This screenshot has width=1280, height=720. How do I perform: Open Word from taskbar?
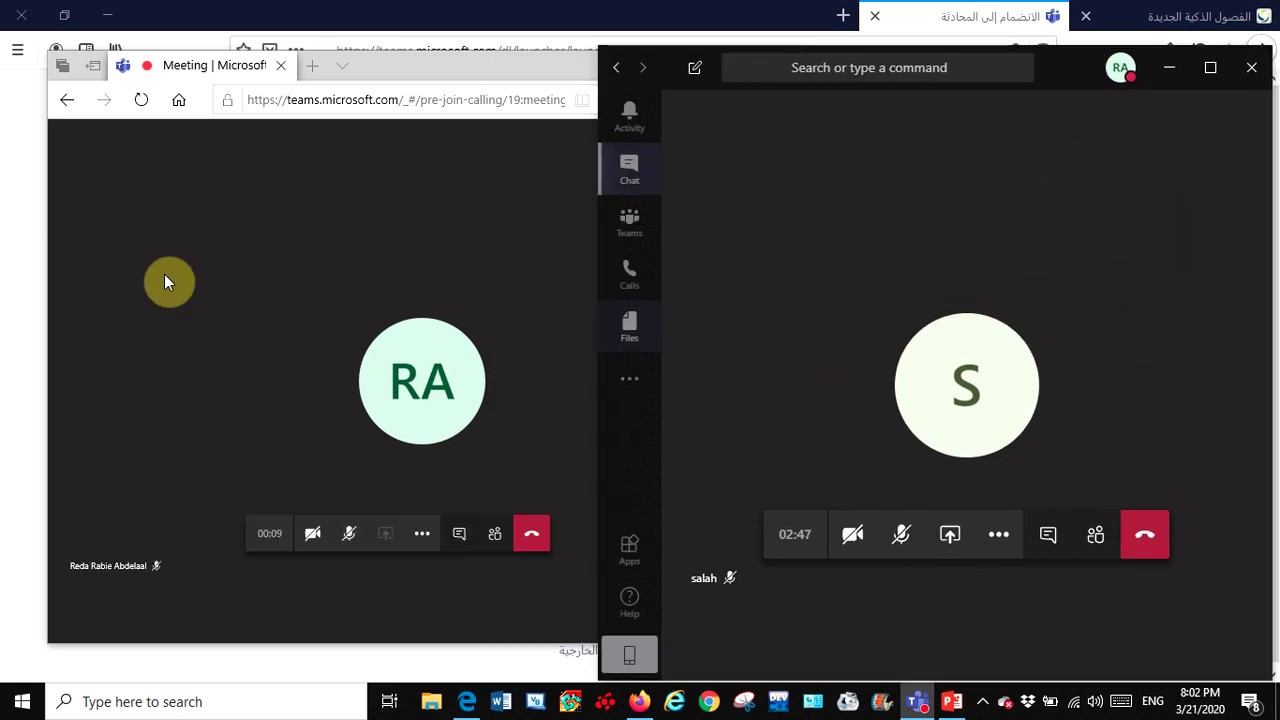(x=501, y=702)
